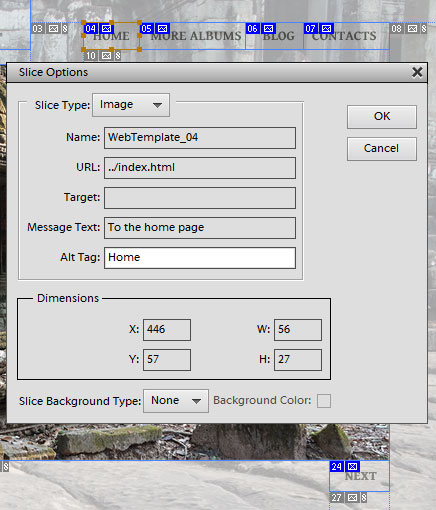Confirm slice options with OK
This screenshot has width=436, height=510.
pos(382,117)
